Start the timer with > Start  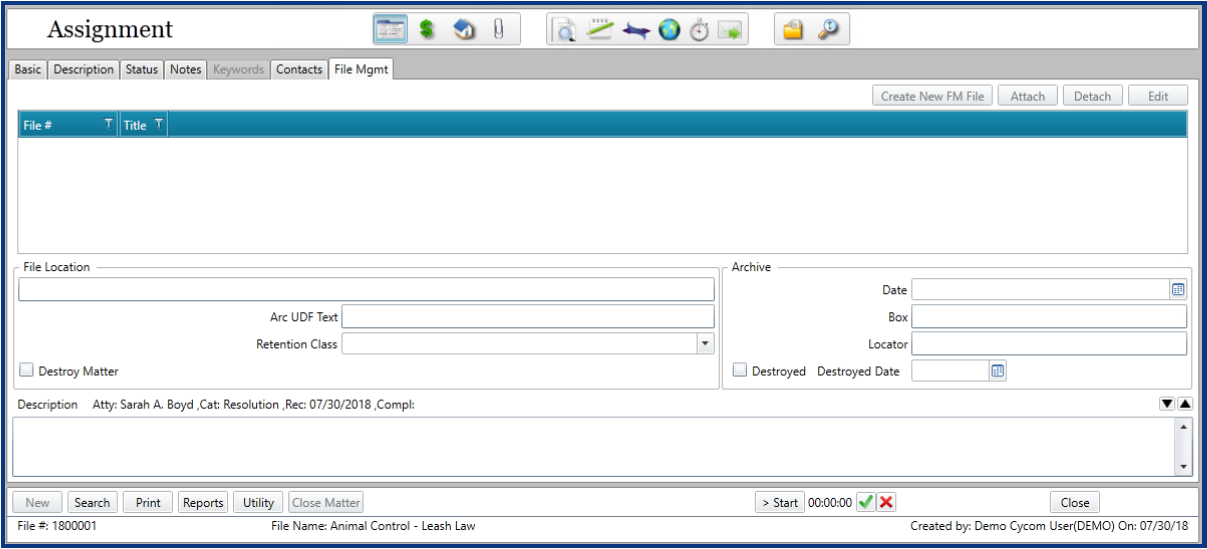point(780,503)
